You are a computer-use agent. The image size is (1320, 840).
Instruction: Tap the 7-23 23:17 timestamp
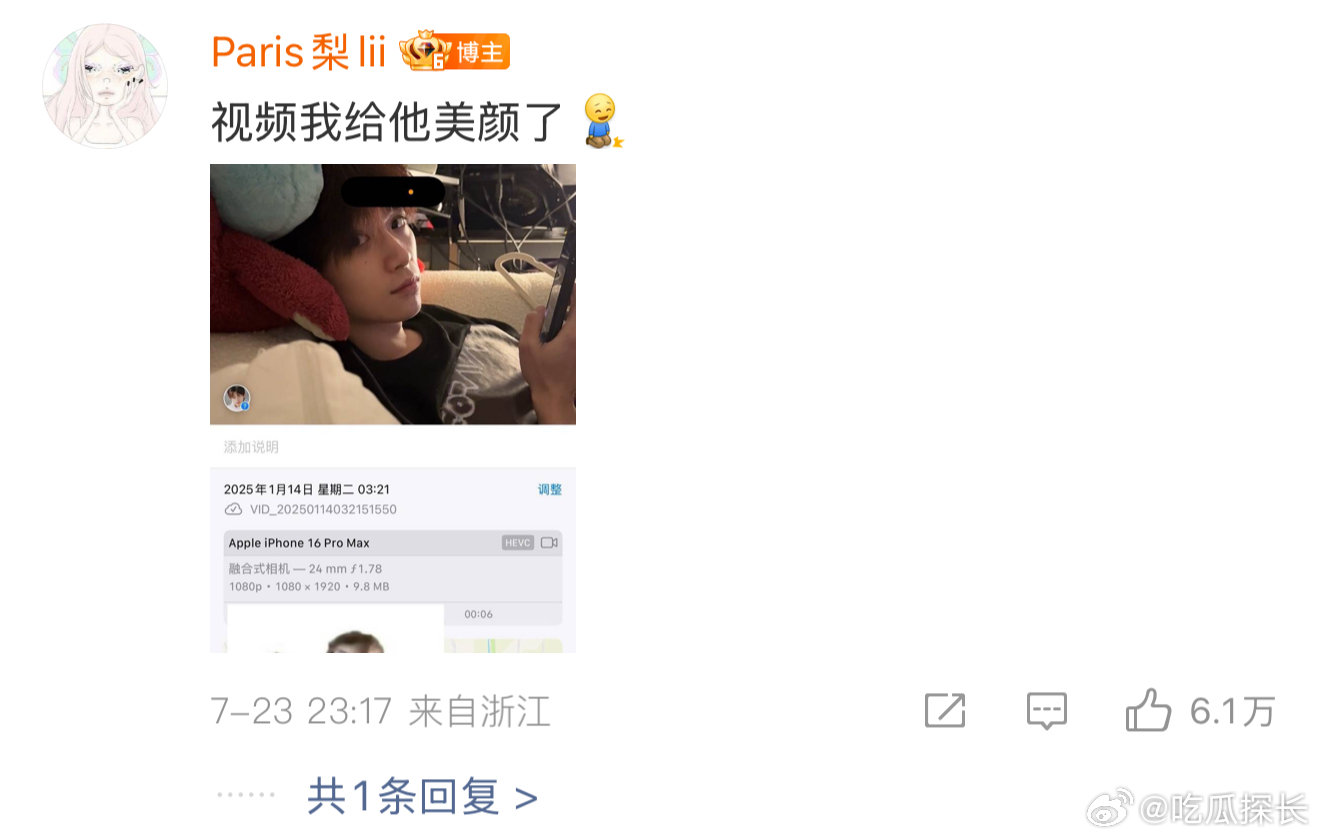click(301, 712)
